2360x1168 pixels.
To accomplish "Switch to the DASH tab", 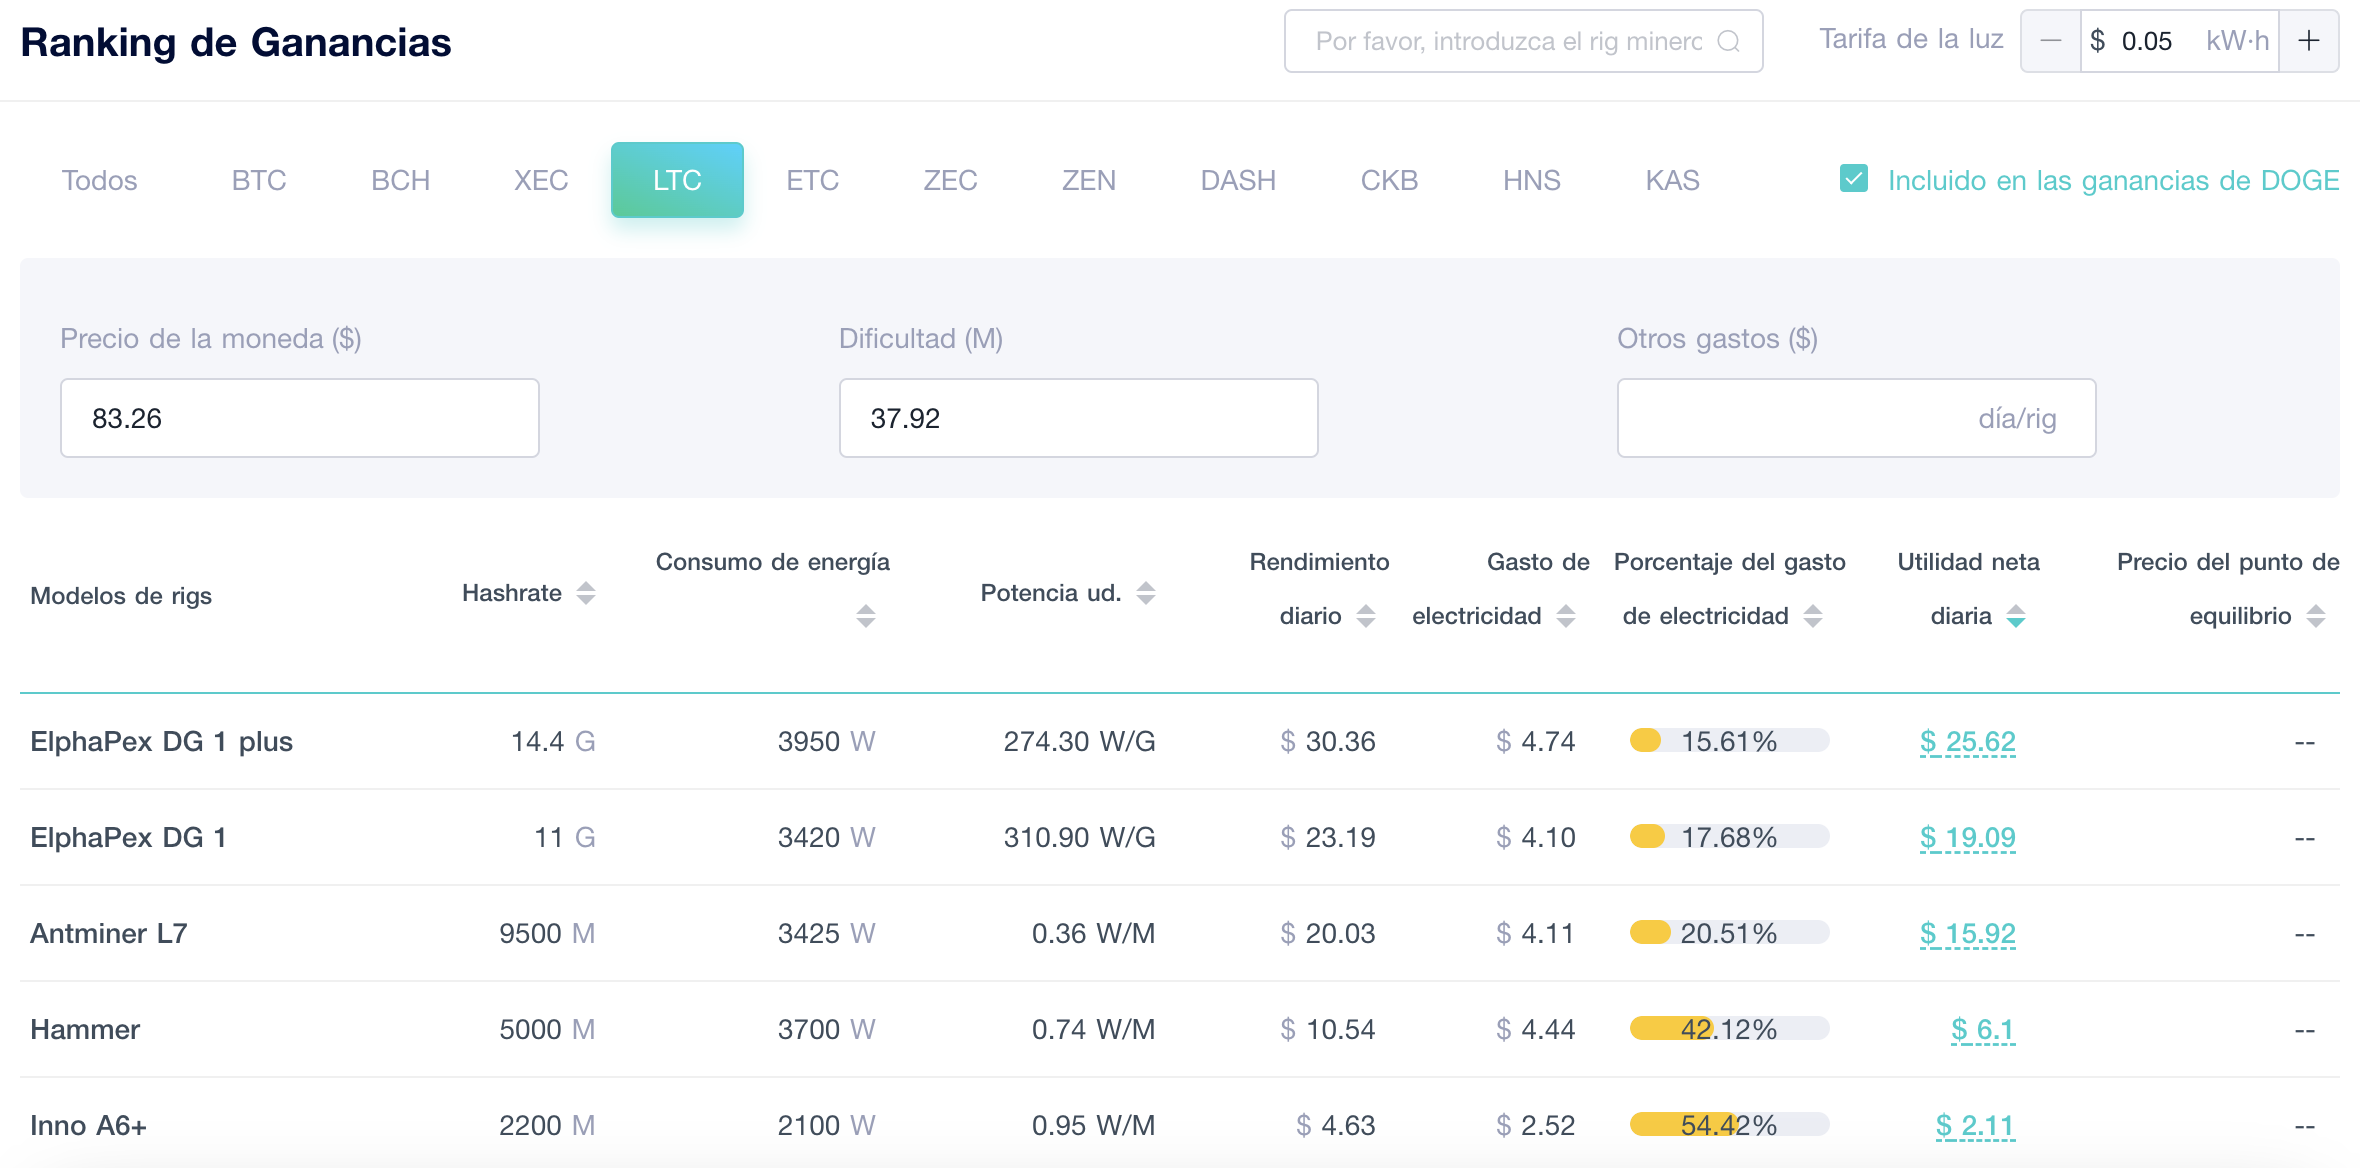I will (x=1238, y=180).
